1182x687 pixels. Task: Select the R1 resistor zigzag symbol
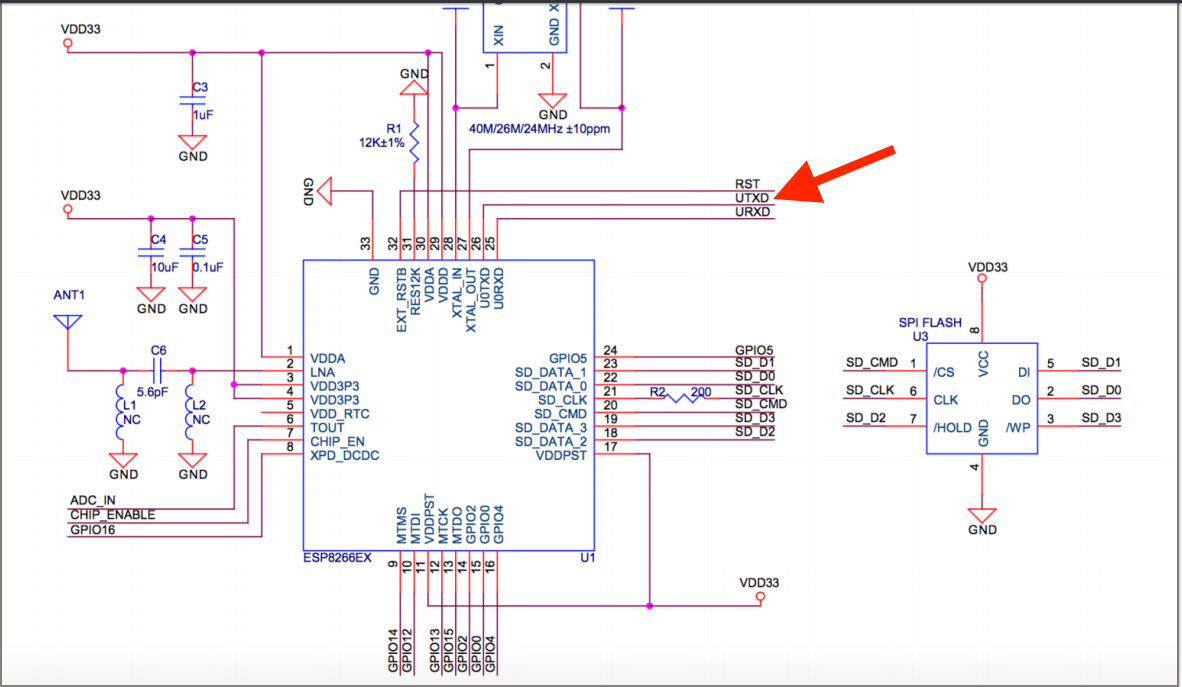click(414, 142)
